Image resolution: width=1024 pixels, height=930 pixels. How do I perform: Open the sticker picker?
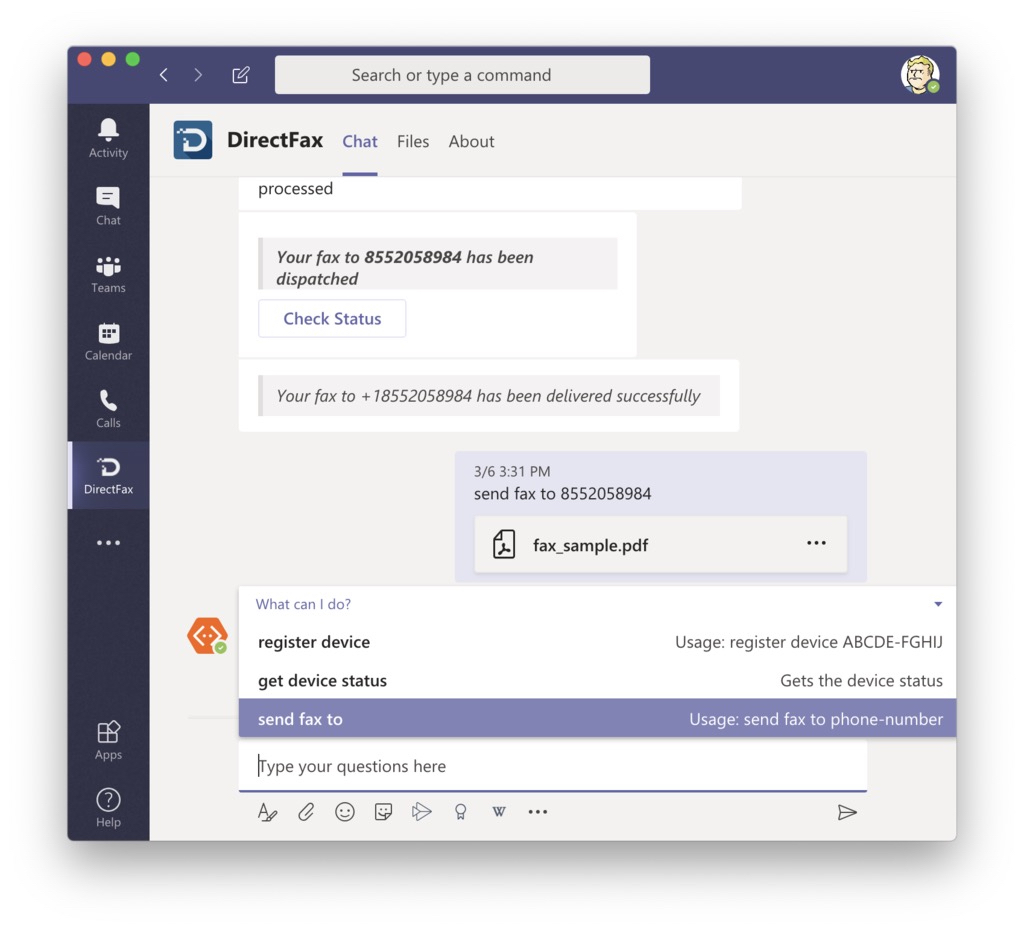(x=383, y=812)
